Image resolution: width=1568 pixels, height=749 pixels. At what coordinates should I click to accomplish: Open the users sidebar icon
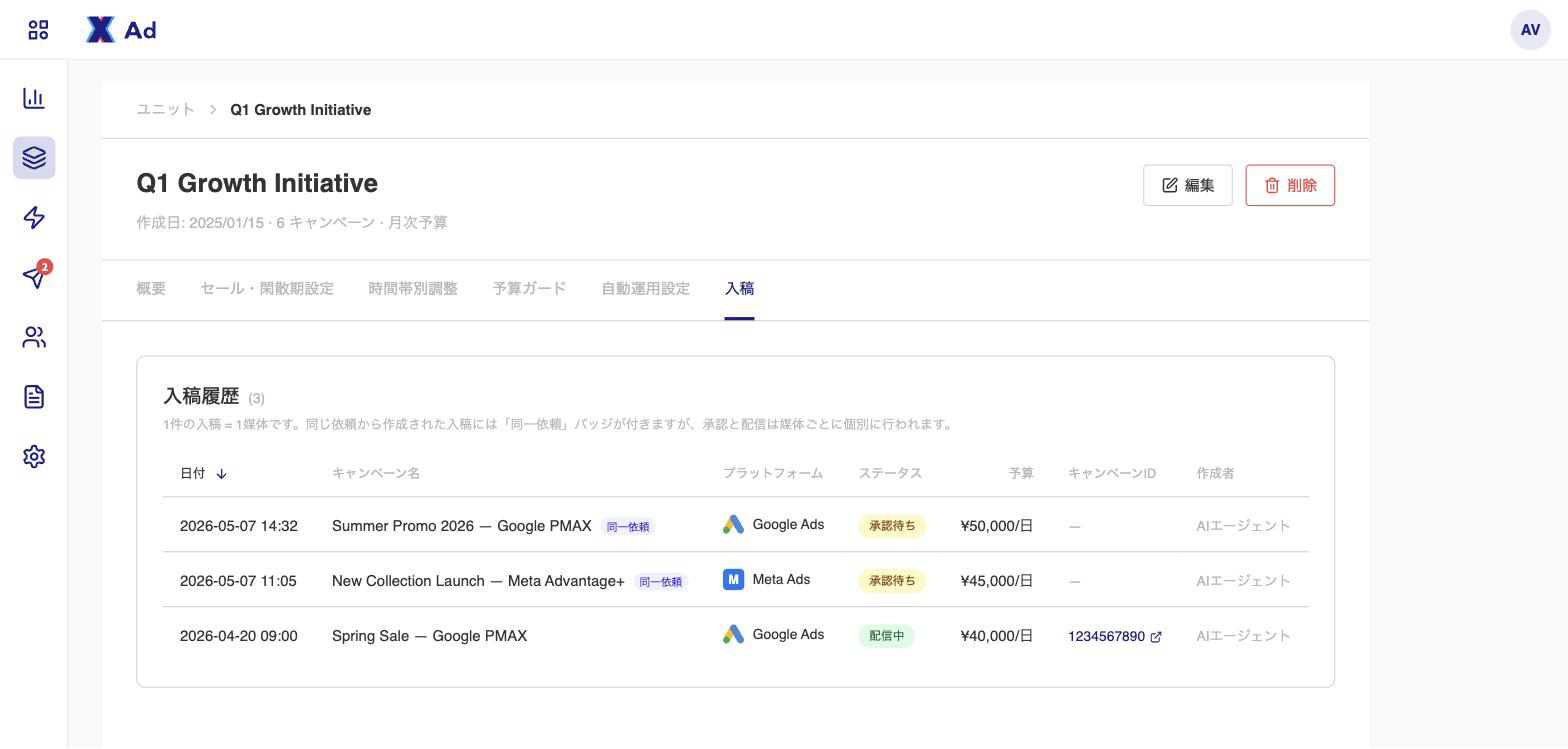point(34,337)
